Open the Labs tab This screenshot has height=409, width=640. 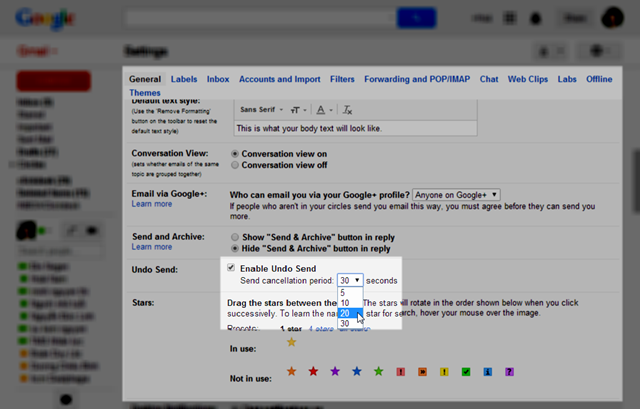[x=567, y=79]
